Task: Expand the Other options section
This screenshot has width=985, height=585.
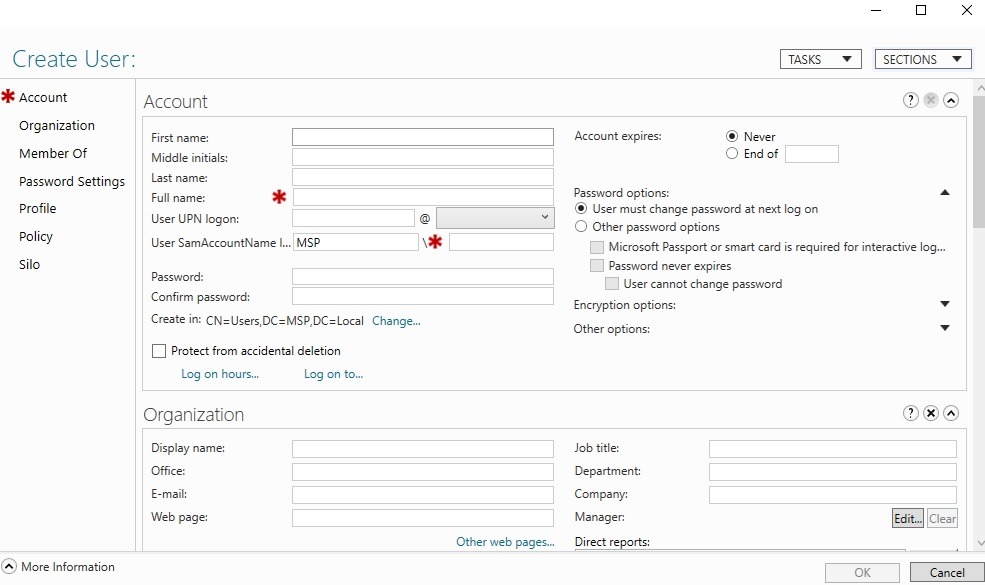Action: pos(944,328)
